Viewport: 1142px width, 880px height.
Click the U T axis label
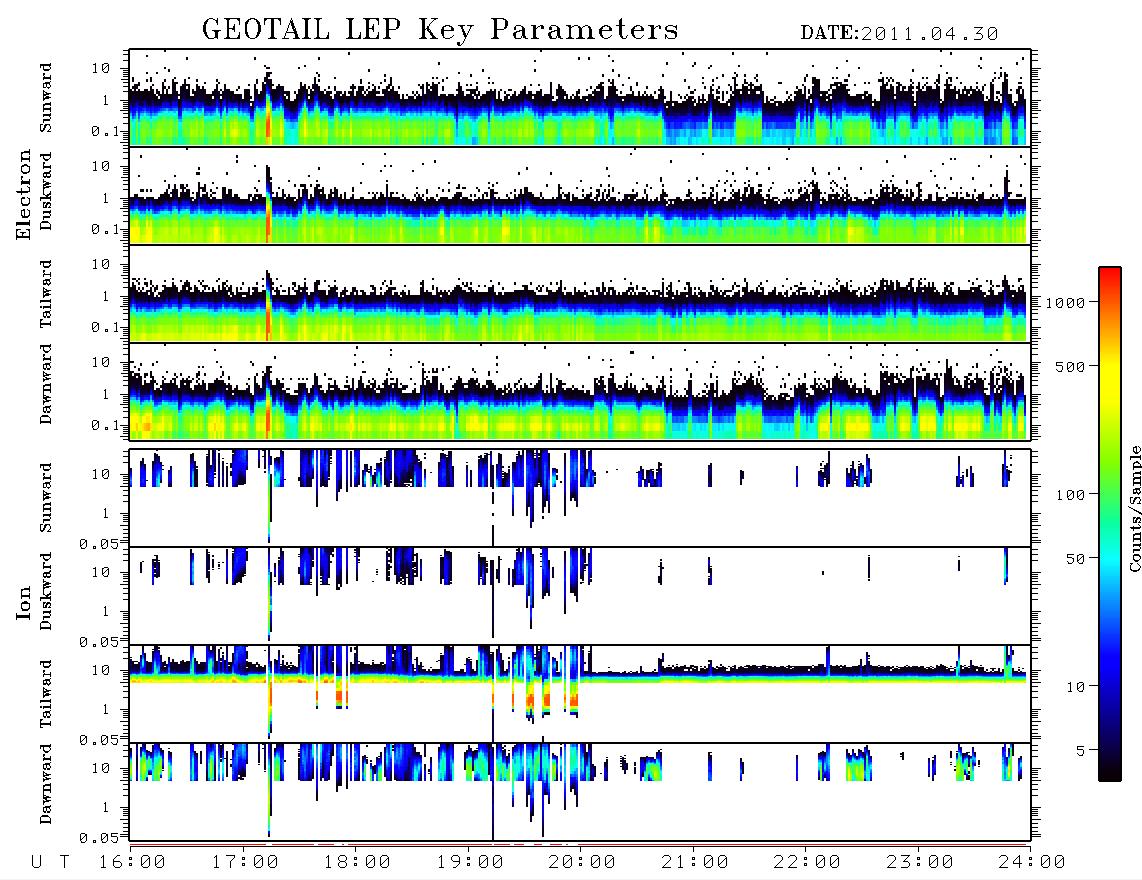[50, 862]
